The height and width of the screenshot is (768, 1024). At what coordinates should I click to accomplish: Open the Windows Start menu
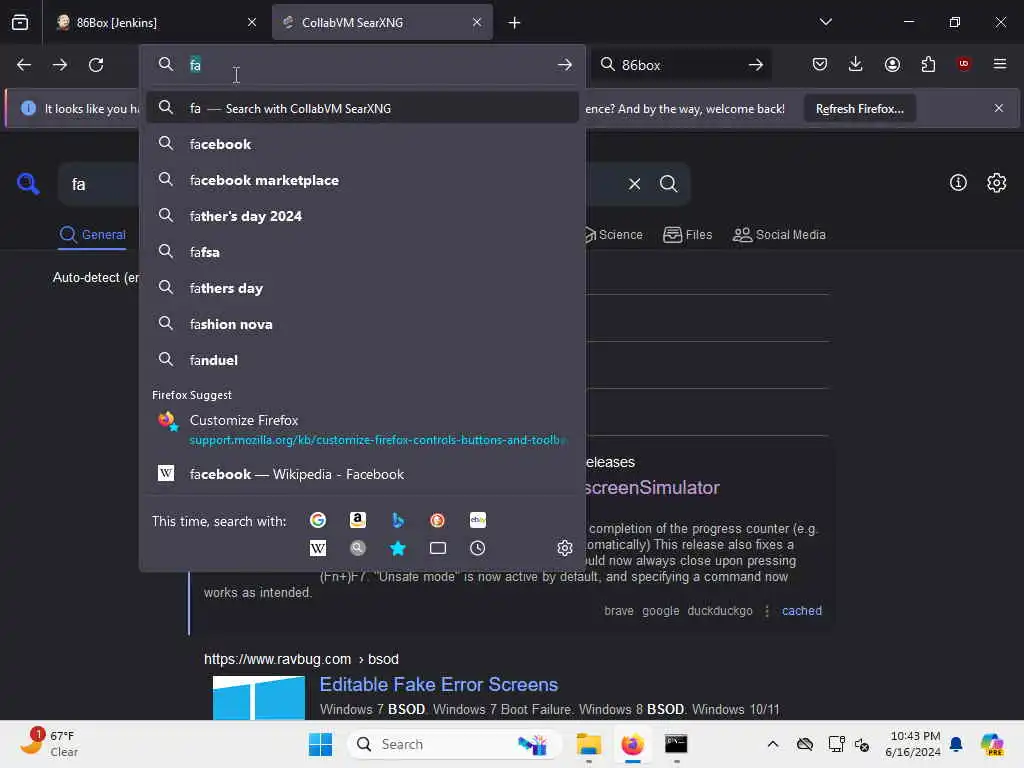click(x=320, y=744)
